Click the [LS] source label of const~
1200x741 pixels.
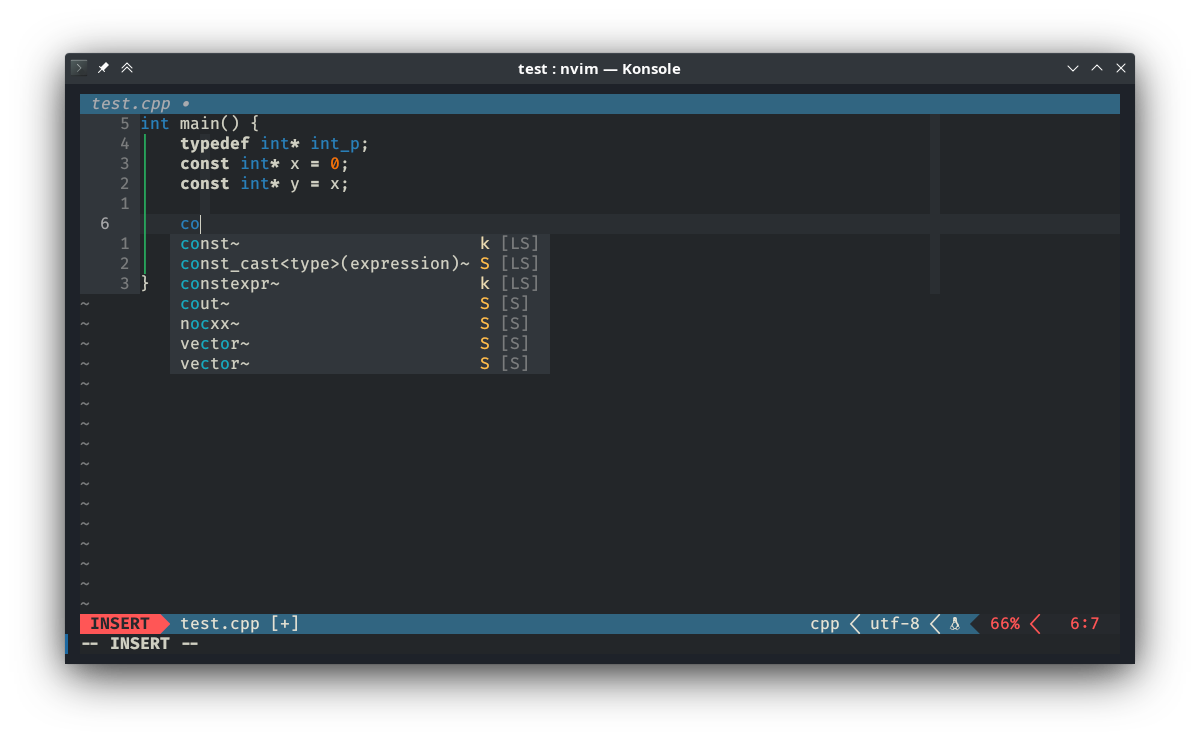tap(520, 244)
